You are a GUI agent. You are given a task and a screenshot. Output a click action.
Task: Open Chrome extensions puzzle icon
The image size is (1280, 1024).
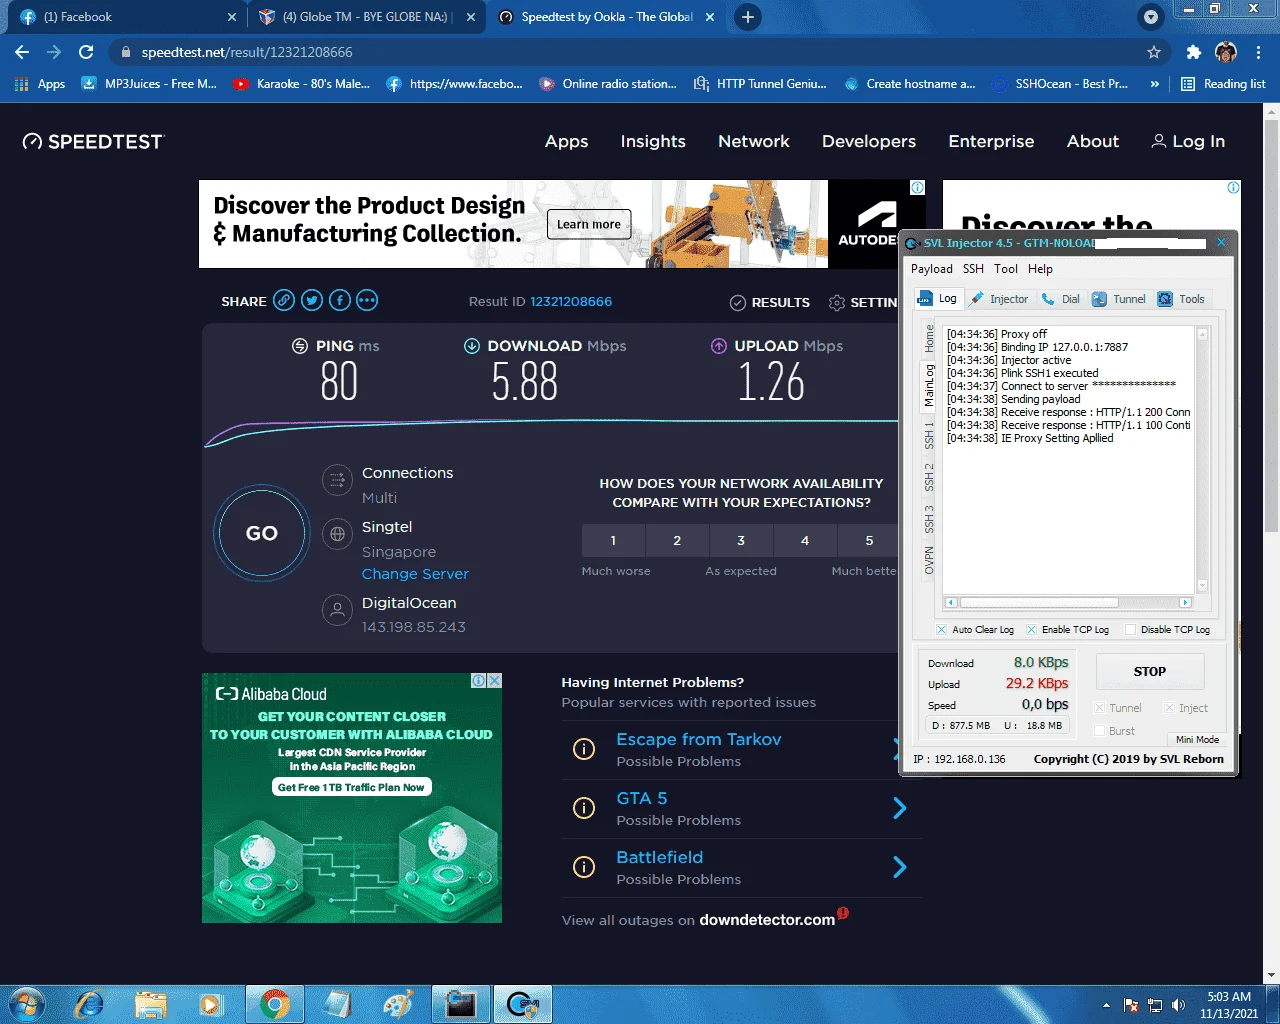pos(1193,52)
